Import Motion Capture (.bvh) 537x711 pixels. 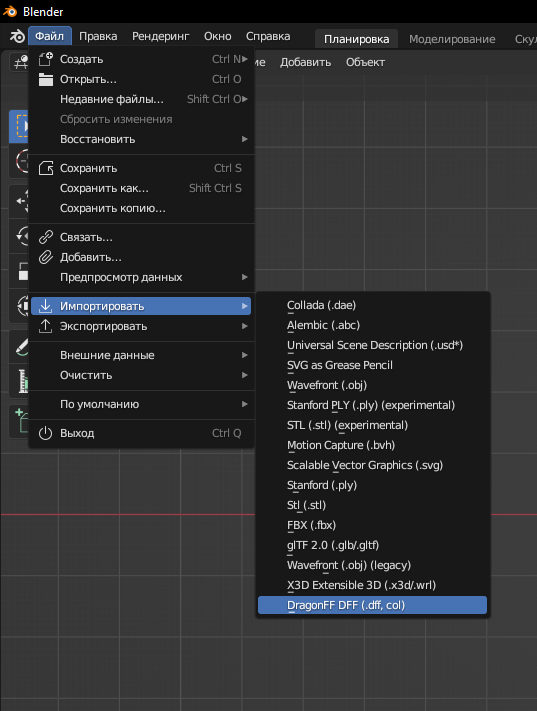[372, 445]
